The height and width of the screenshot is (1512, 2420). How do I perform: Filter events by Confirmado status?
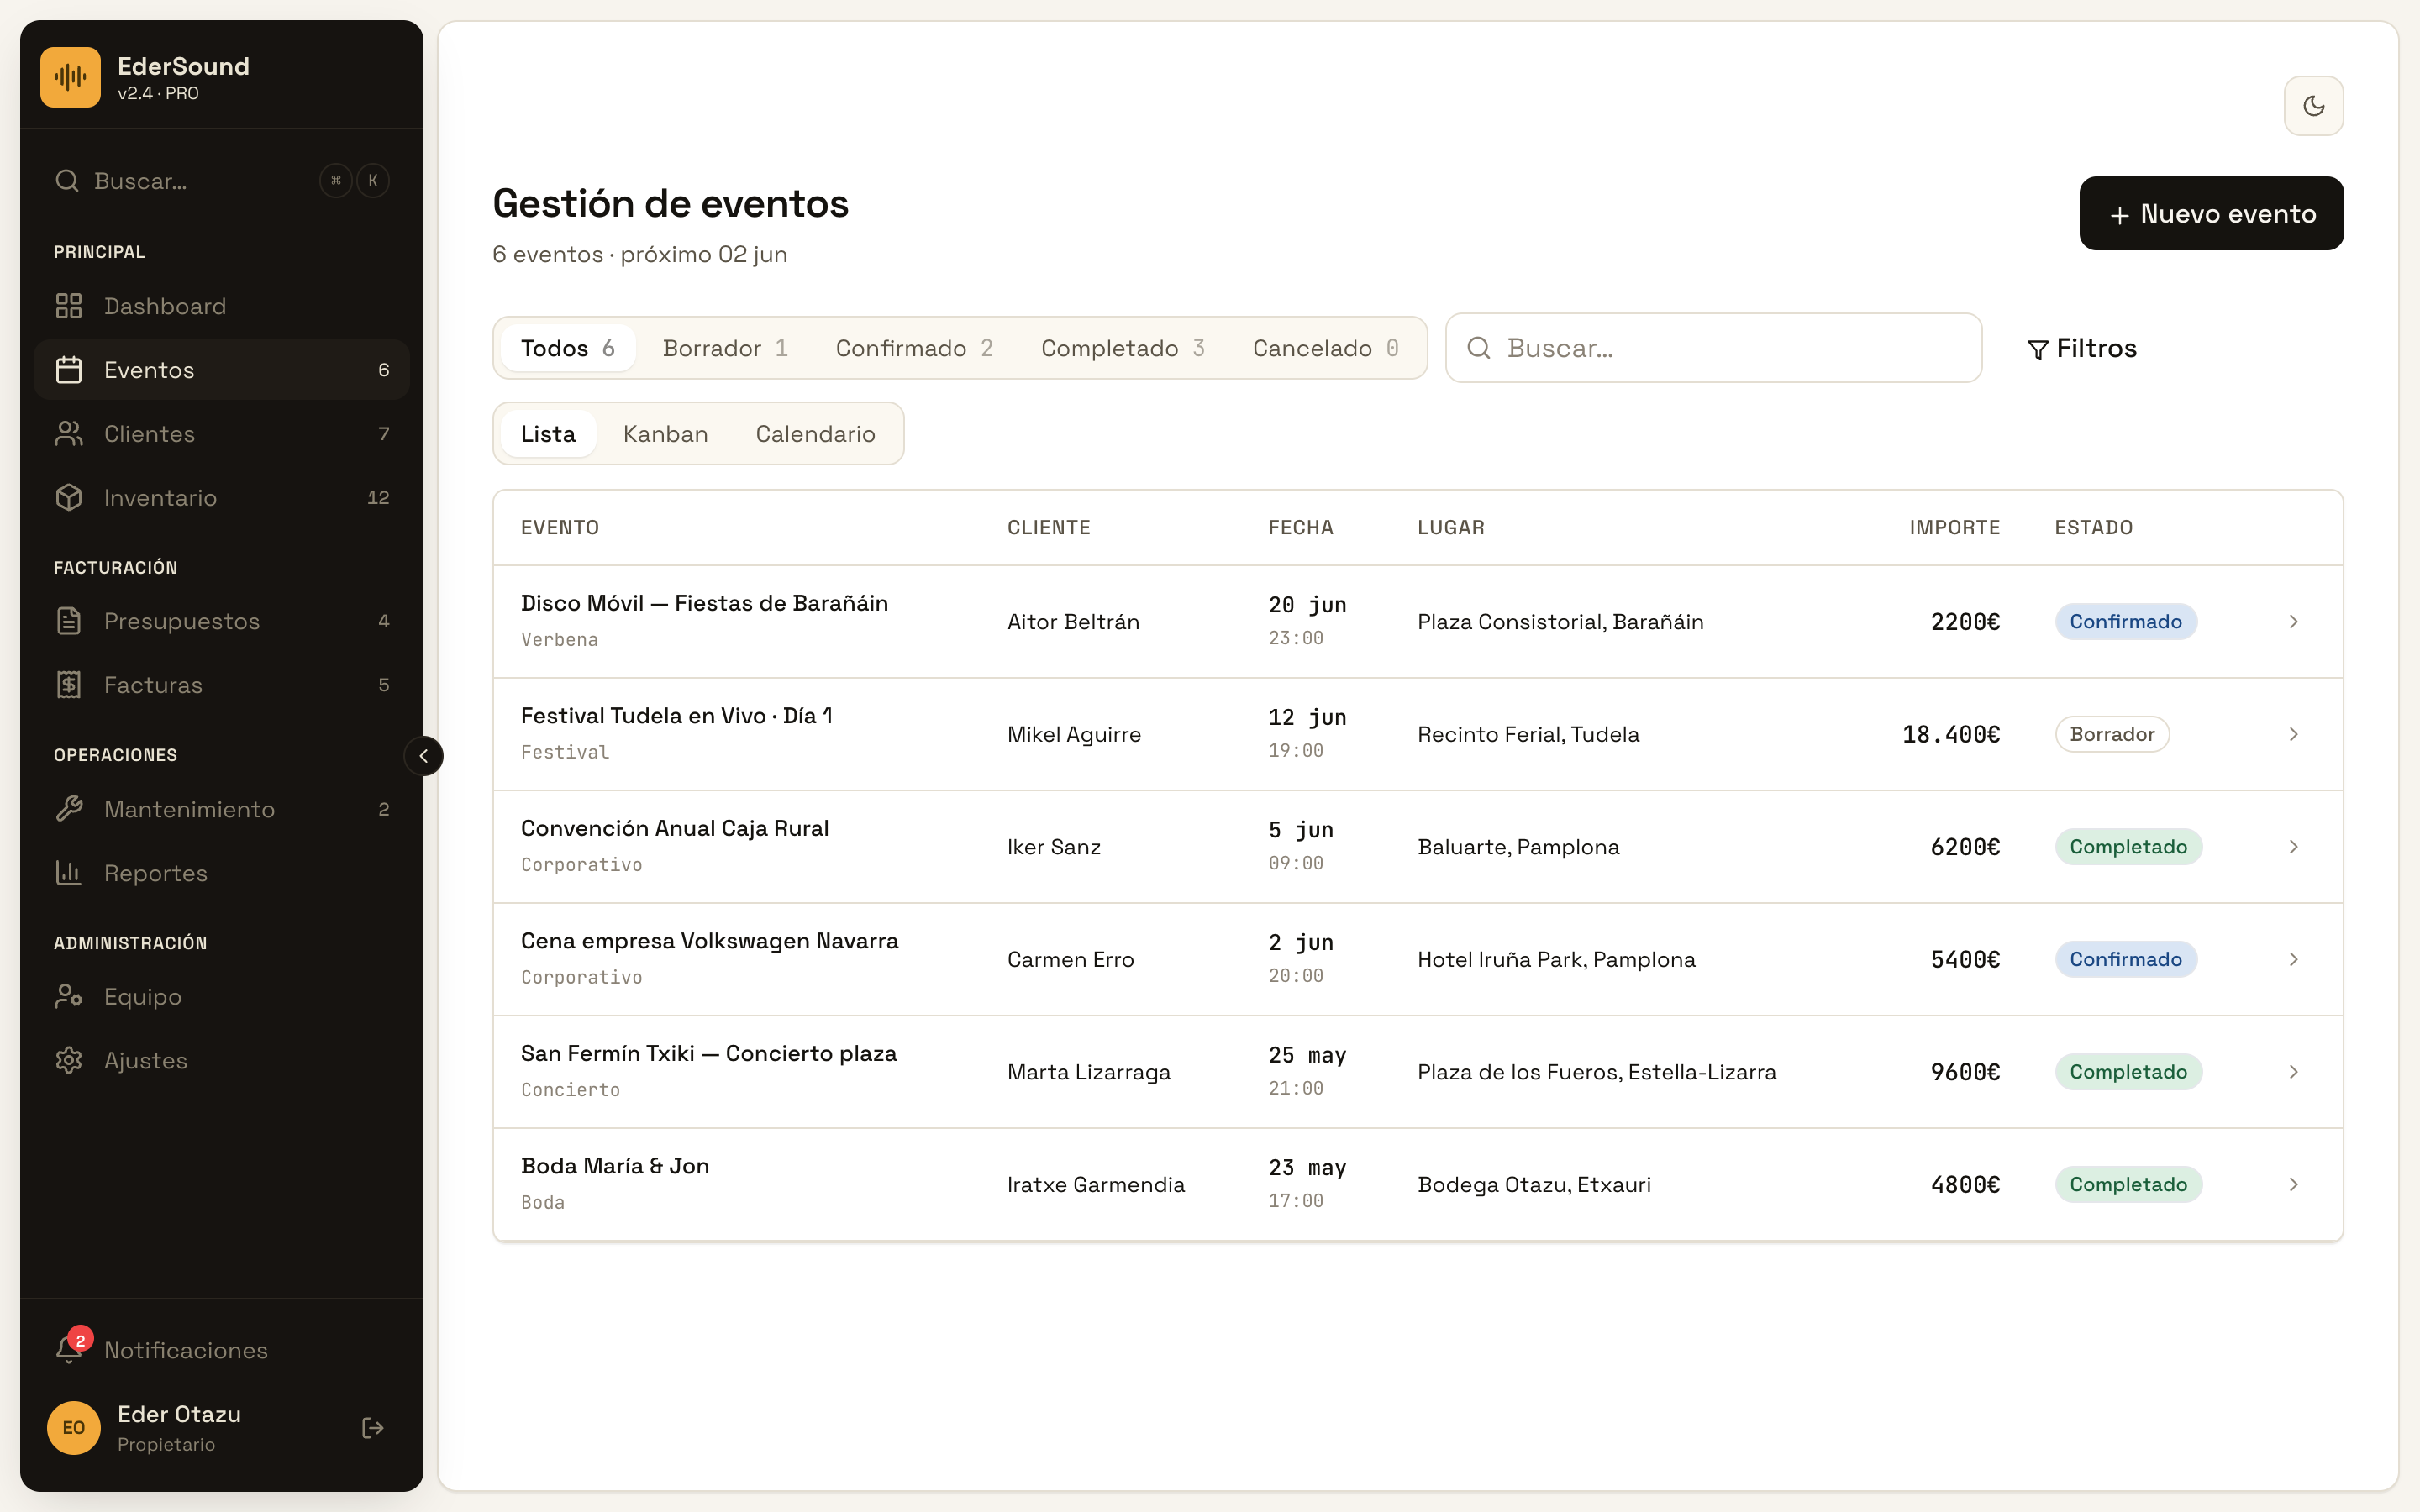[914, 348]
